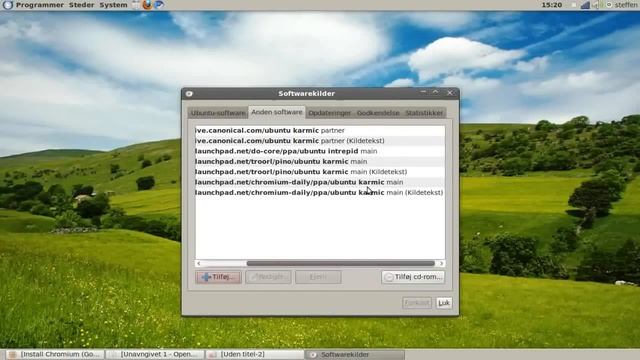
Task: Switch to the Opdateringer tab
Action: point(329,113)
